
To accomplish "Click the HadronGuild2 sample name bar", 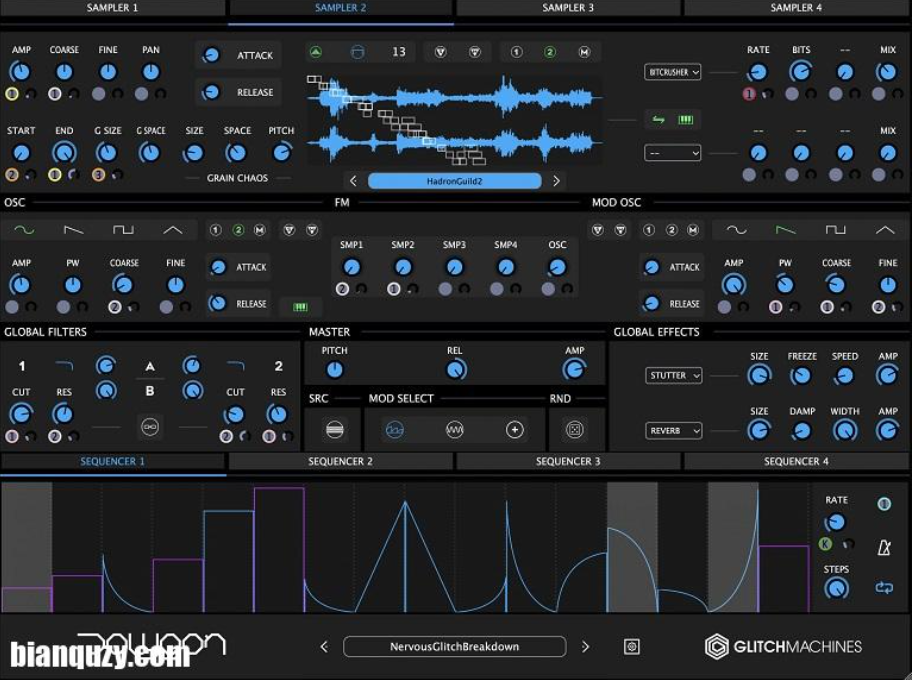I will 454,181.
